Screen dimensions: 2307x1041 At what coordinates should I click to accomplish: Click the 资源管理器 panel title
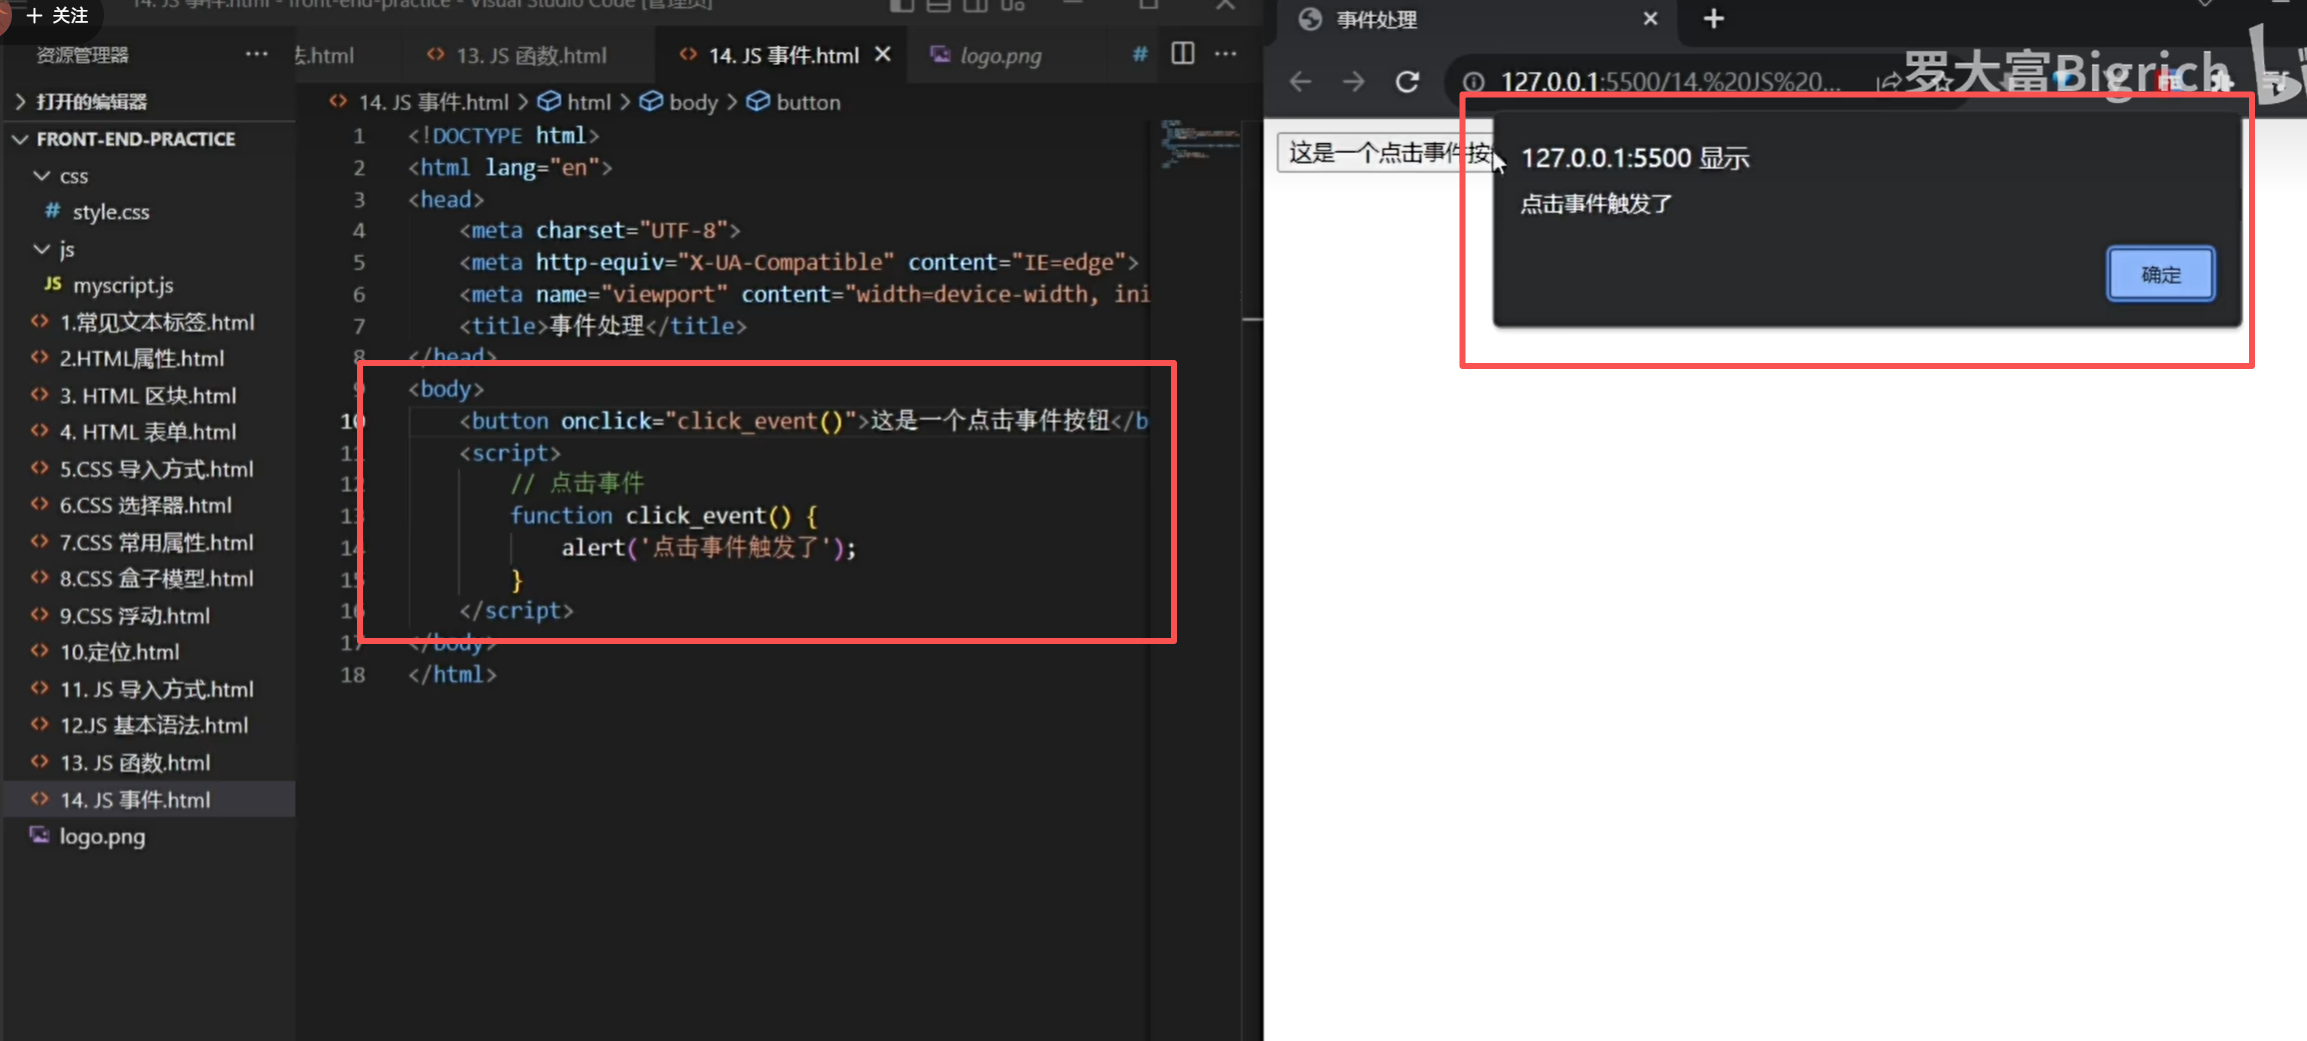[x=82, y=55]
